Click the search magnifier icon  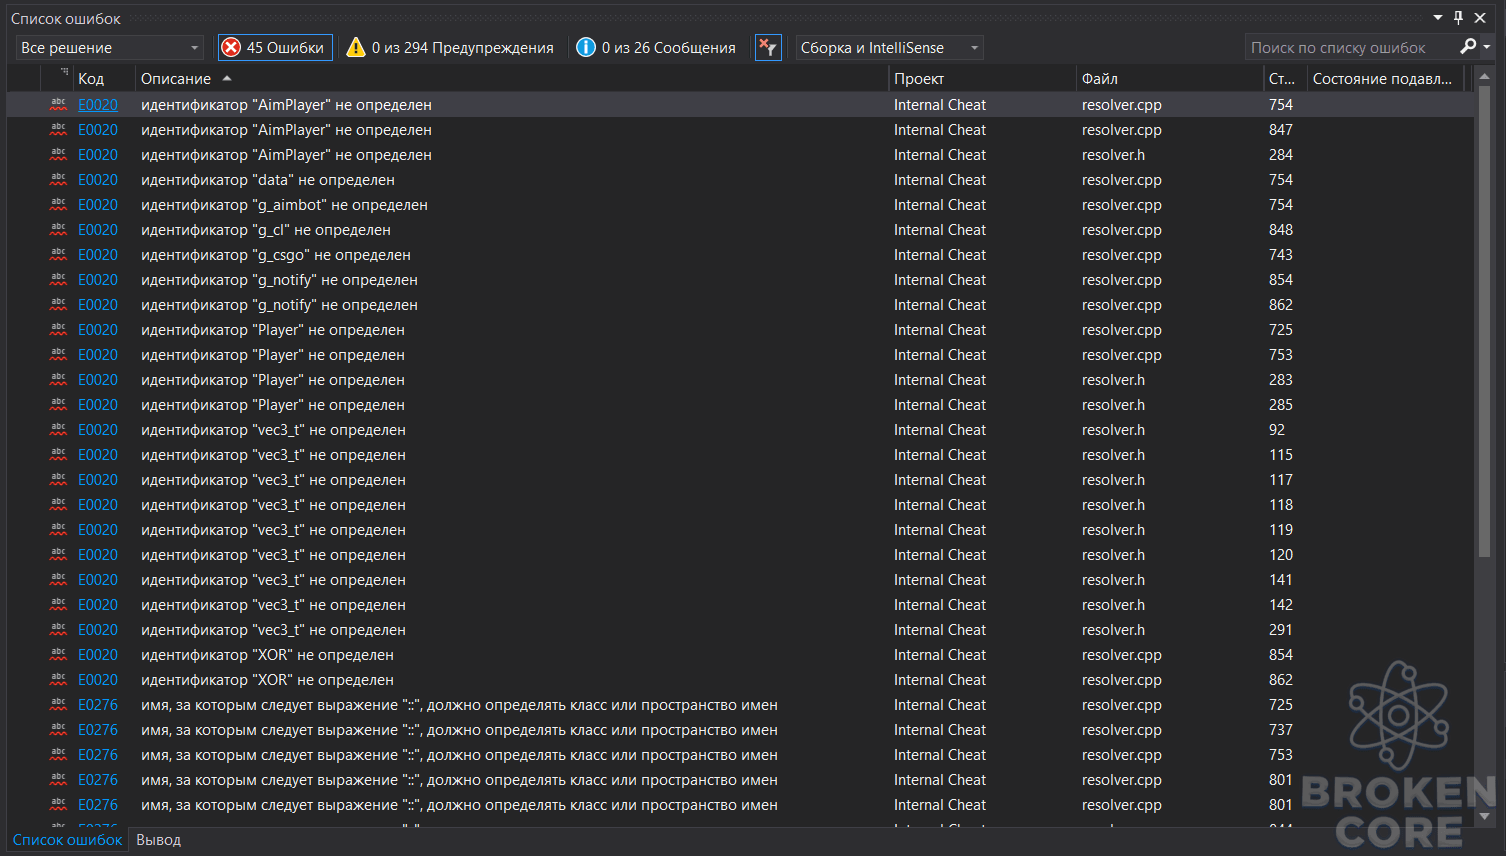click(x=1468, y=47)
